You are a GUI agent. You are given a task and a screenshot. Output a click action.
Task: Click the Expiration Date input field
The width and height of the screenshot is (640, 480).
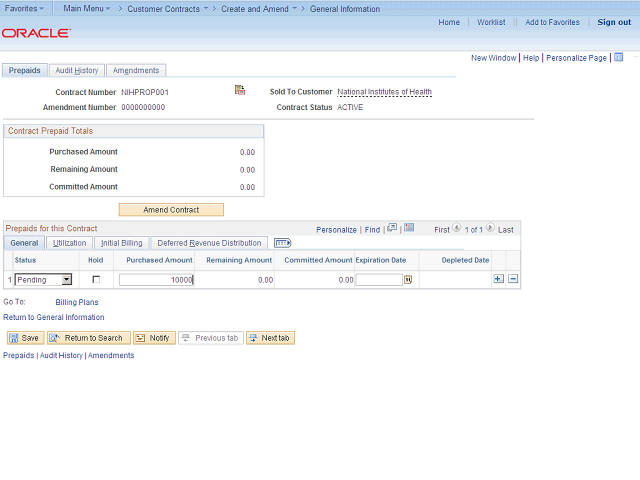pyautogui.click(x=379, y=280)
